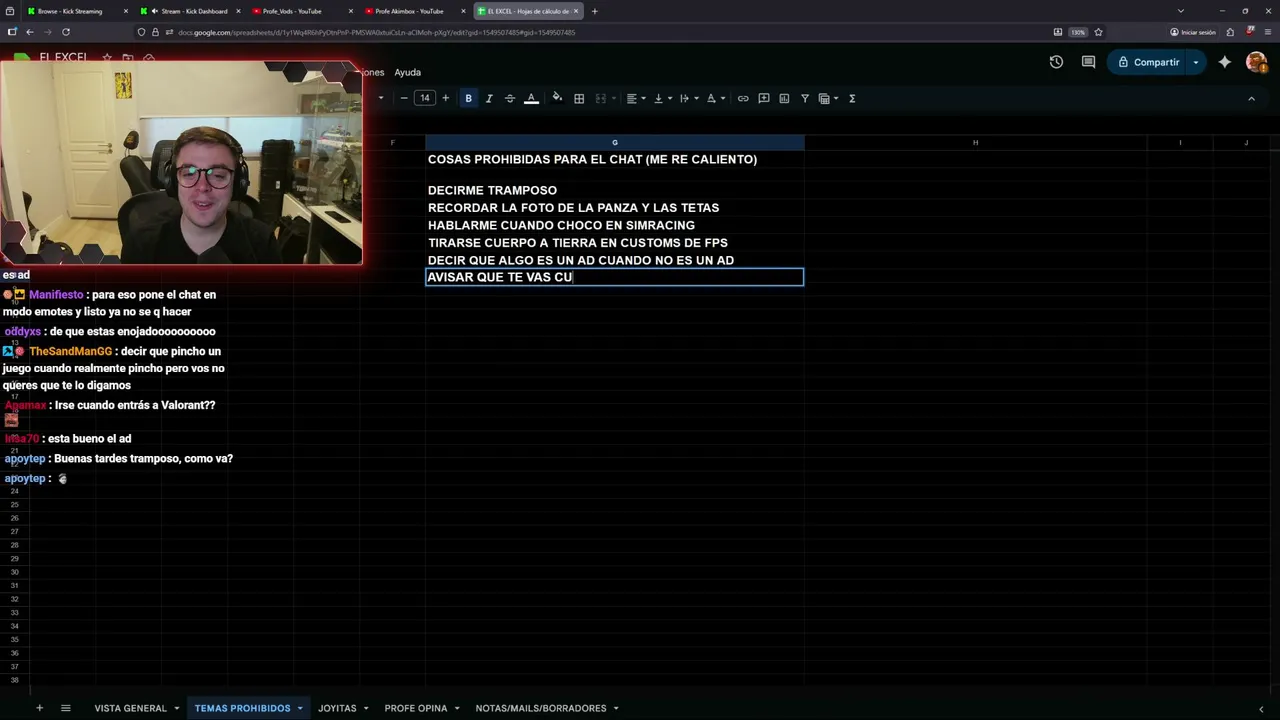1280x720 pixels.
Task: Expand VISTA GENERAL tab dropdown arrow
Action: (x=177, y=708)
